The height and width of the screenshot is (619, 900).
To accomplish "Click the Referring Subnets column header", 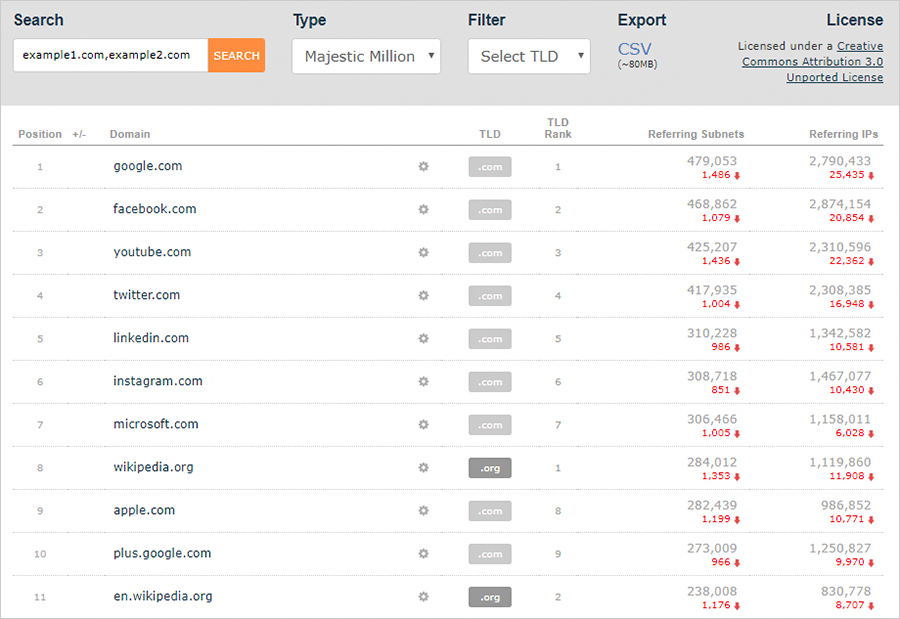I will coord(696,134).
